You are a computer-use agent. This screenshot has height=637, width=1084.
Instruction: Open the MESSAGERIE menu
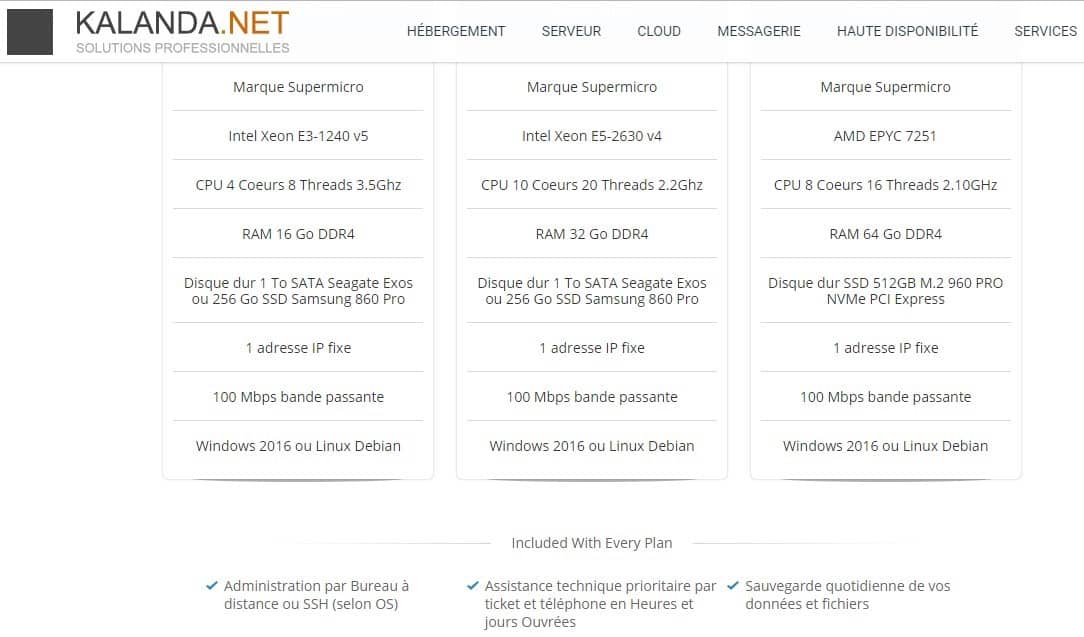(x=758, y=31)
